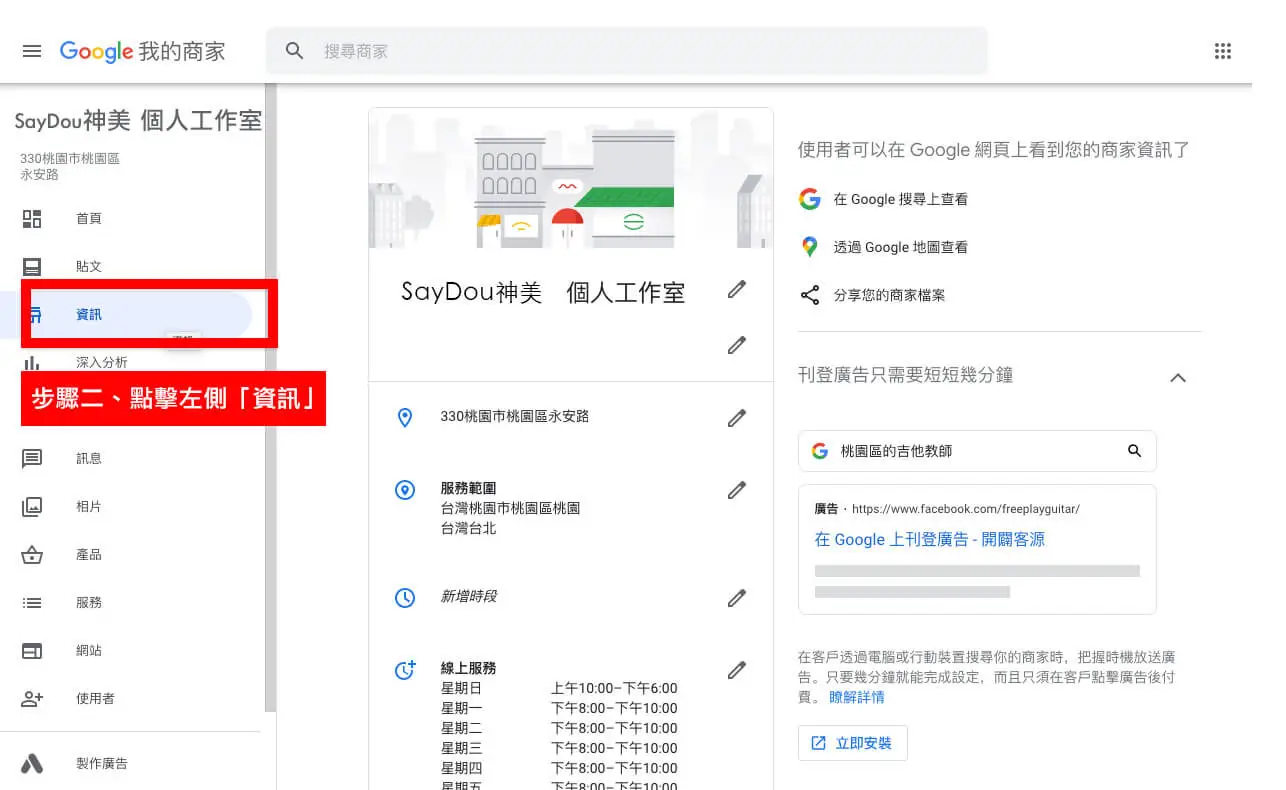This screenshot has width=1286, height=790.
Task: Click the 使用者 add-person icon
Action: pyautogui.click(x=32, y=698)
